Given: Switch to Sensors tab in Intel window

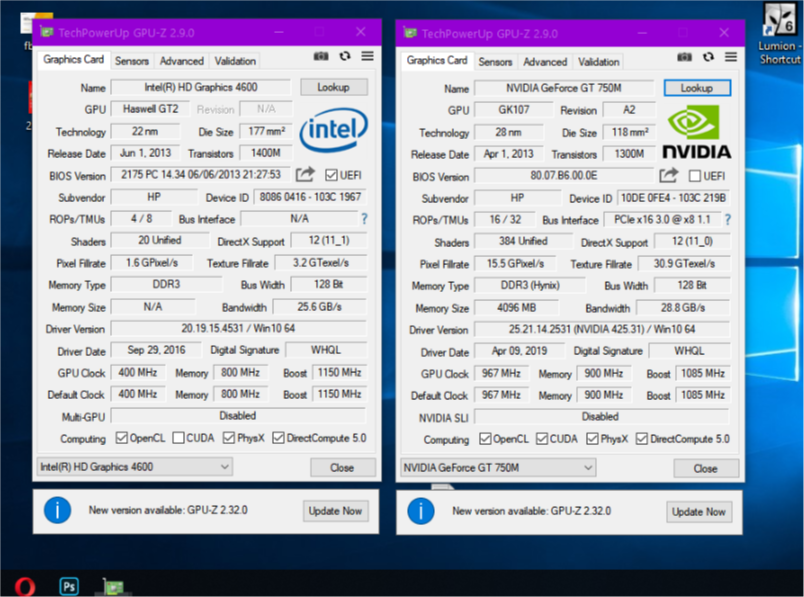Looking at the screenshot, I should coord(132,61).
